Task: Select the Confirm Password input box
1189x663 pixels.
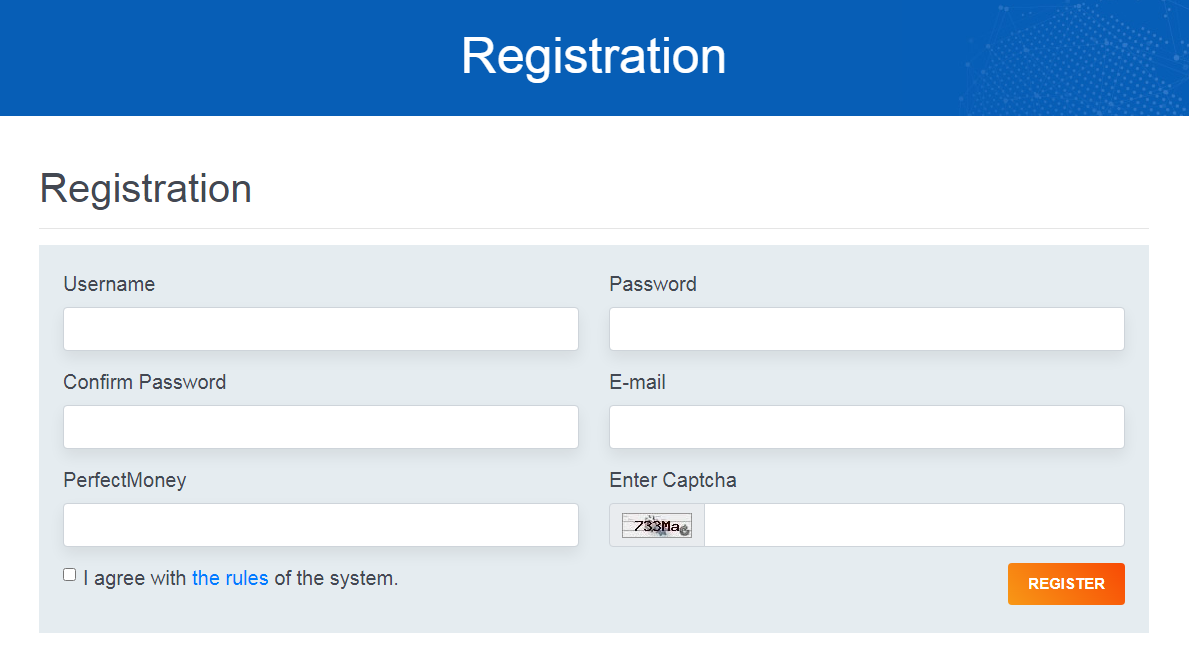Action: coord(321,426)
